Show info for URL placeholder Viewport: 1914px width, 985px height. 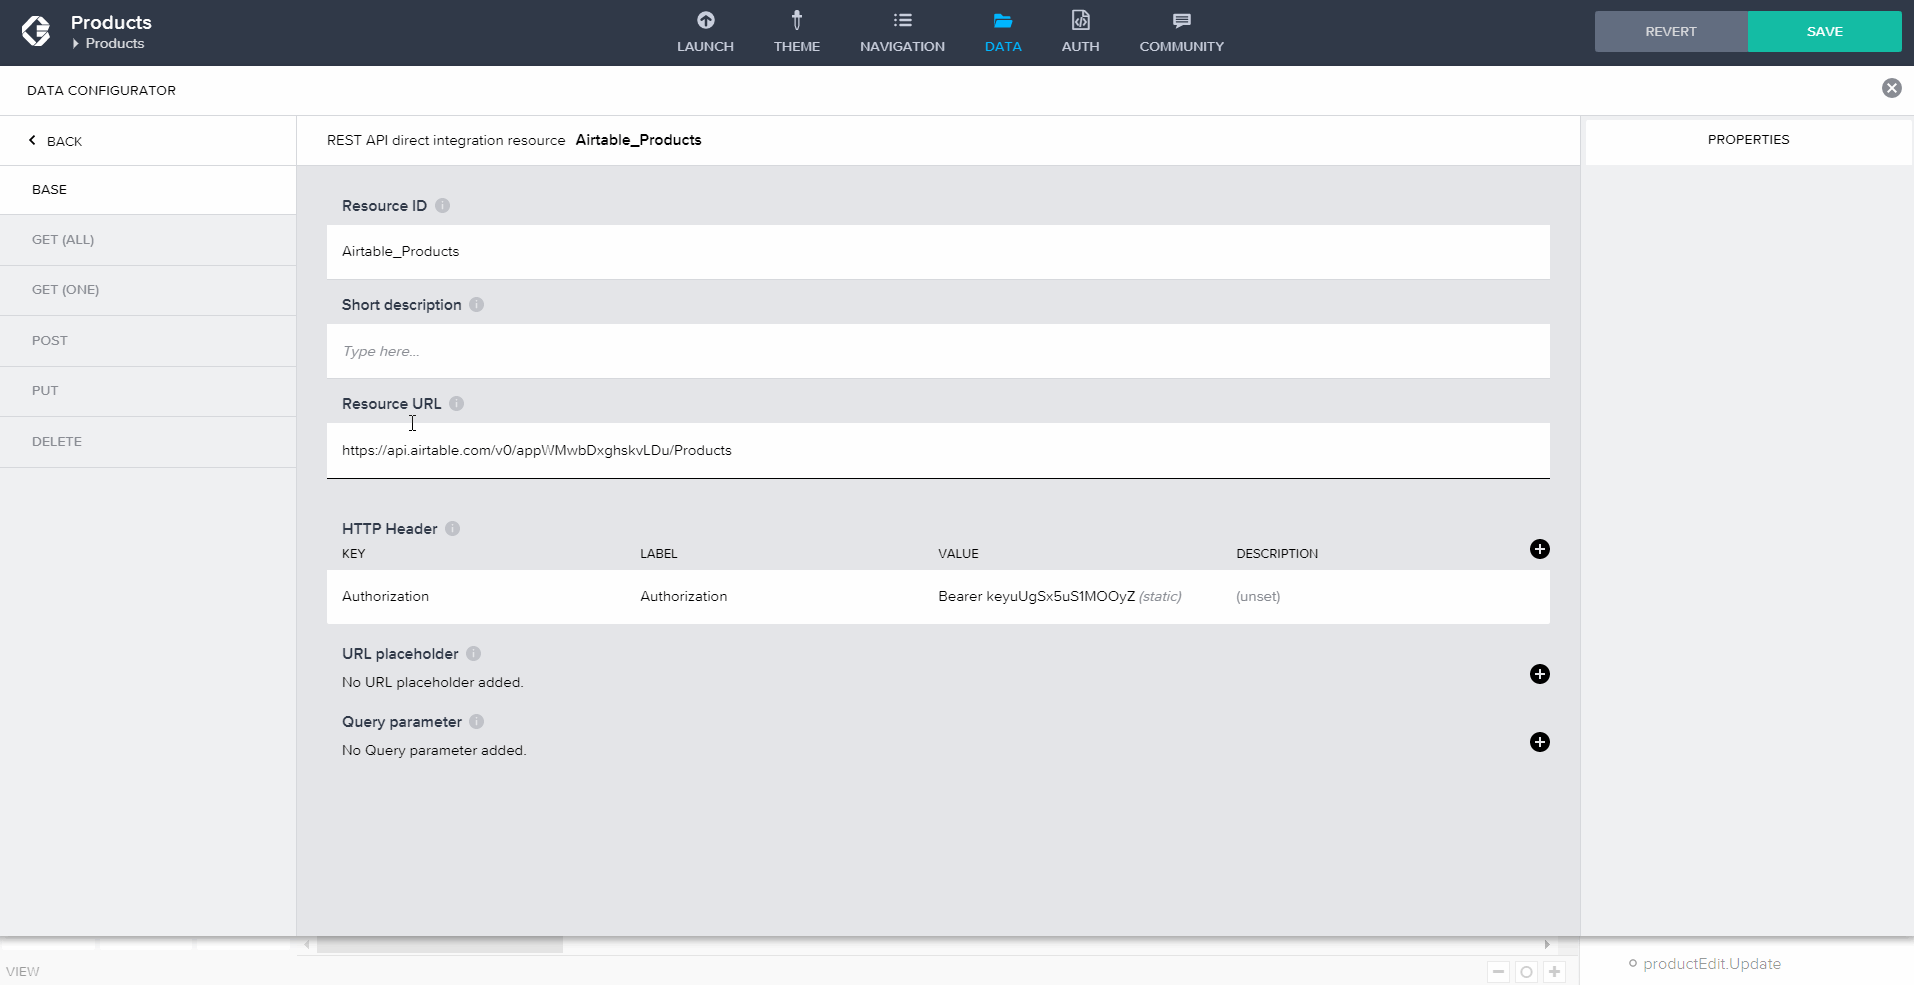point(473,653)
